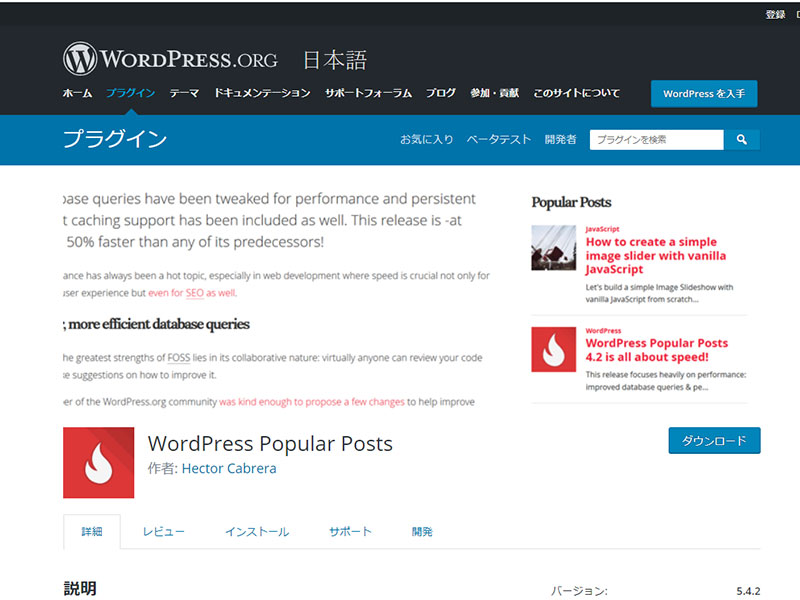Switch to the レビュー tab
The width and height of the screenshot is (800, 600).
pyautogui.click(x=163, y=532)
